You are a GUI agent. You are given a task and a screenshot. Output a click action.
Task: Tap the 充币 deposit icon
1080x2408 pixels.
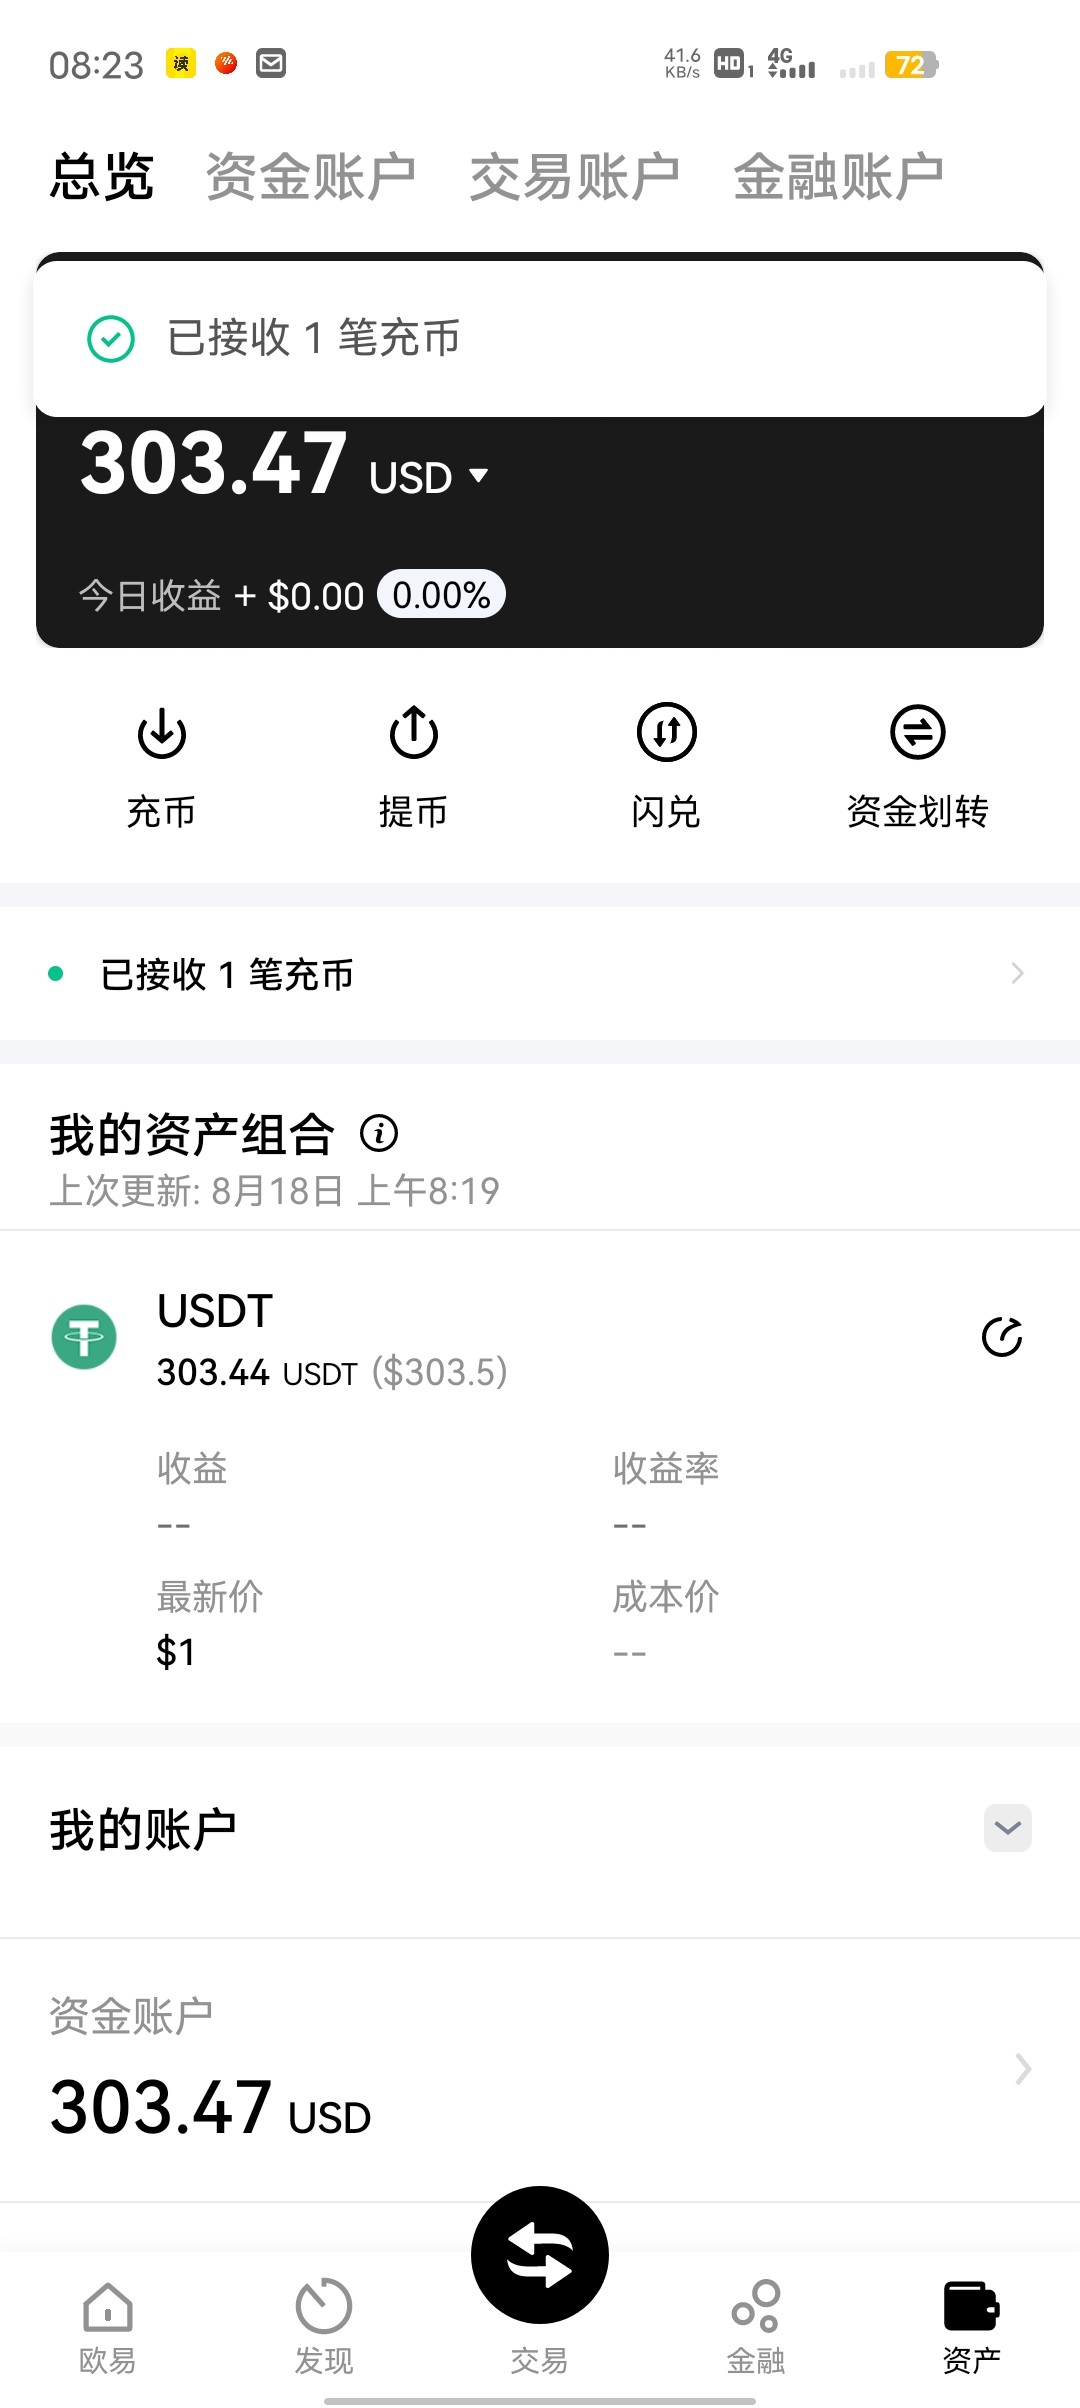coord(161,734)
